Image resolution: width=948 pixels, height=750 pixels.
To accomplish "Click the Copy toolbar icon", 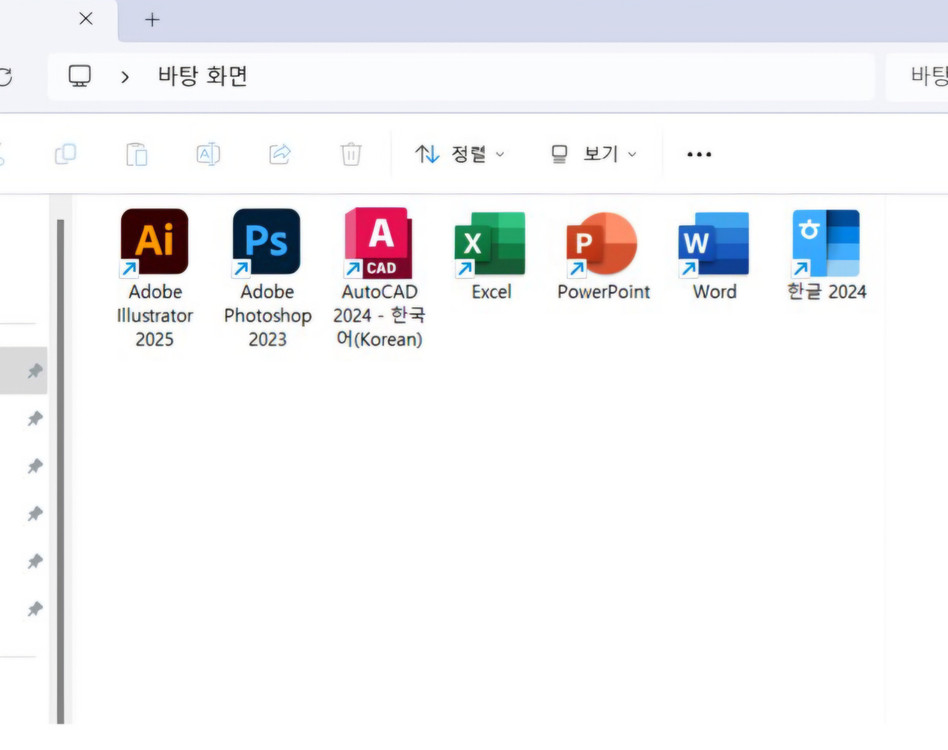I will (65, 154).
